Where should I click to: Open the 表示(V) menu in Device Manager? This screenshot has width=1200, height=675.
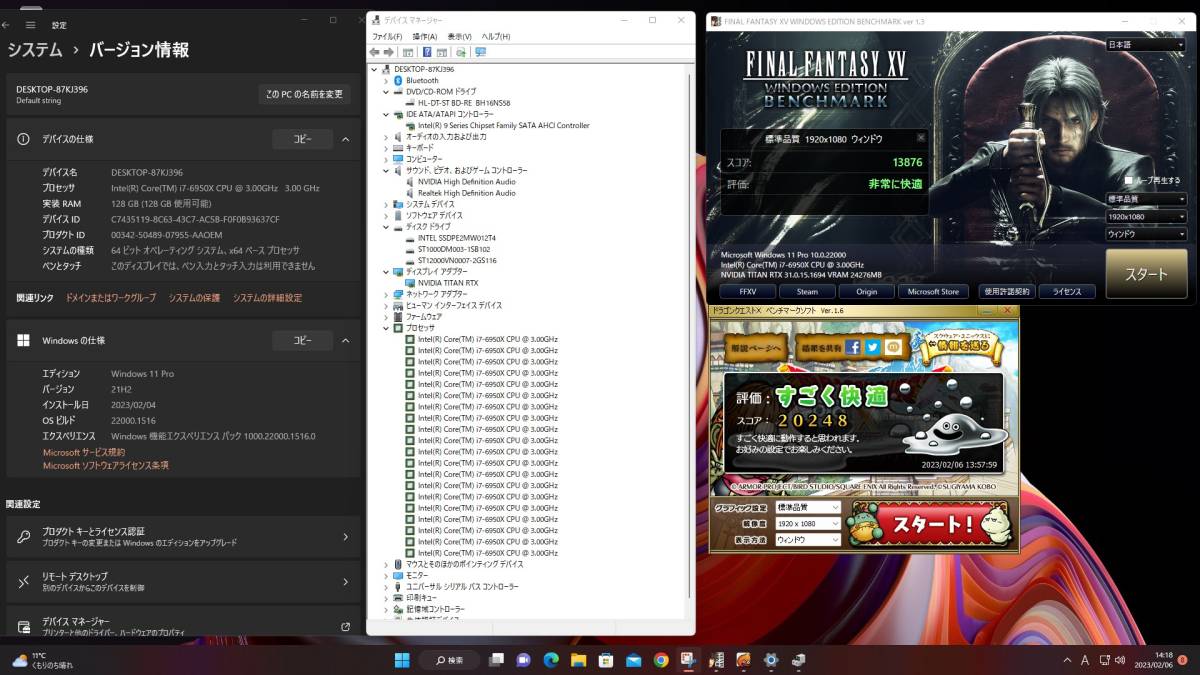point(460,36)
